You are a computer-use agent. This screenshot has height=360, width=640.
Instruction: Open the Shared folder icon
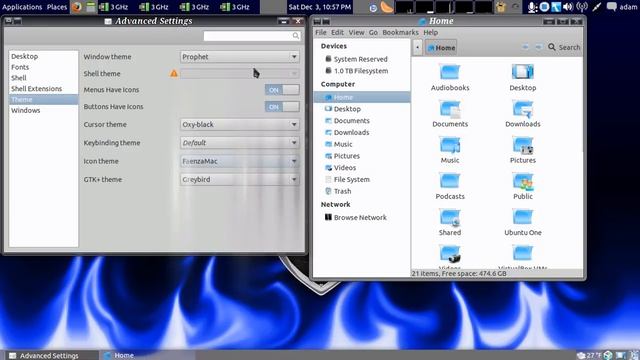click(x=450, y=218)
